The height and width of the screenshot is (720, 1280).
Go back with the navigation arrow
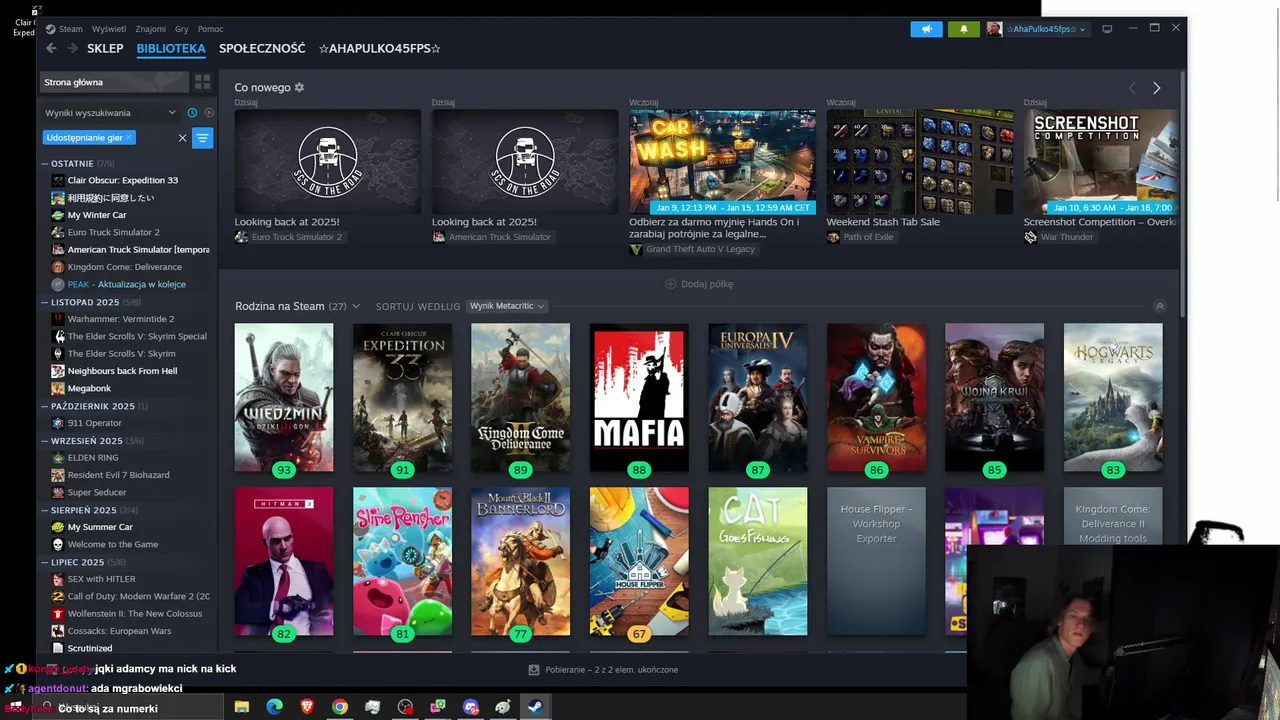click(52, 48)
